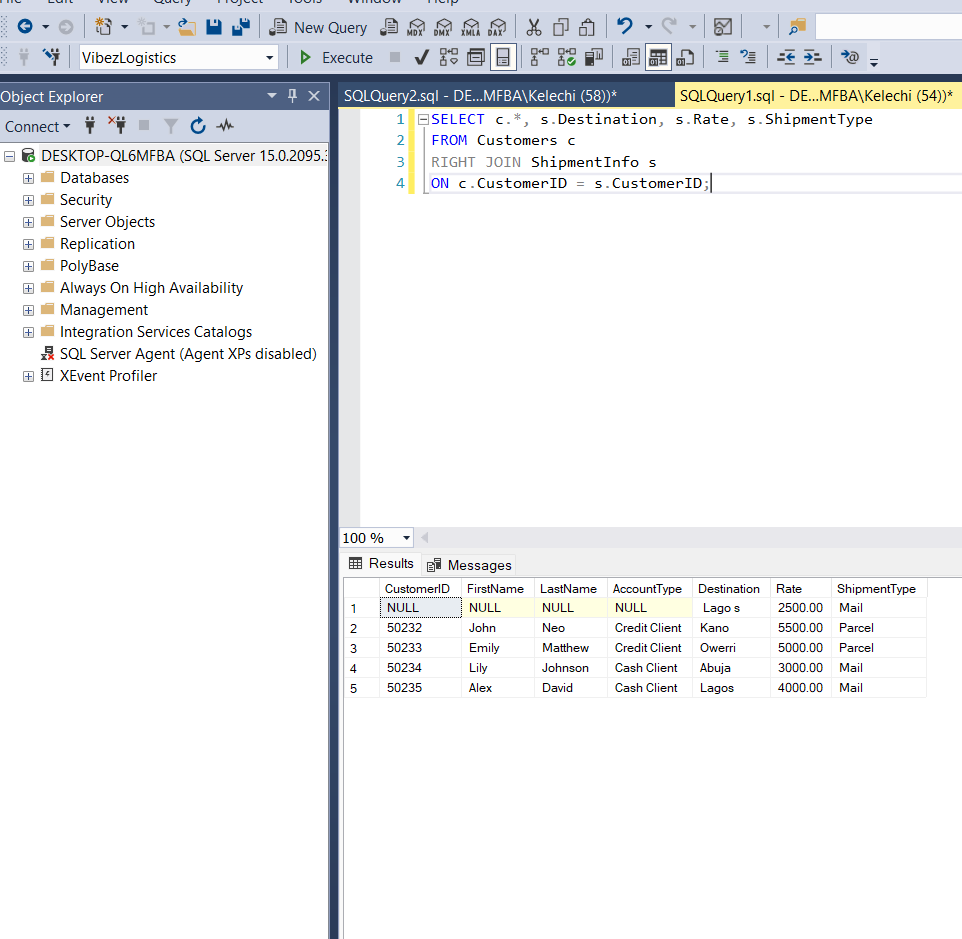Expand the Security node in Object Explorer

coord(28,199)
